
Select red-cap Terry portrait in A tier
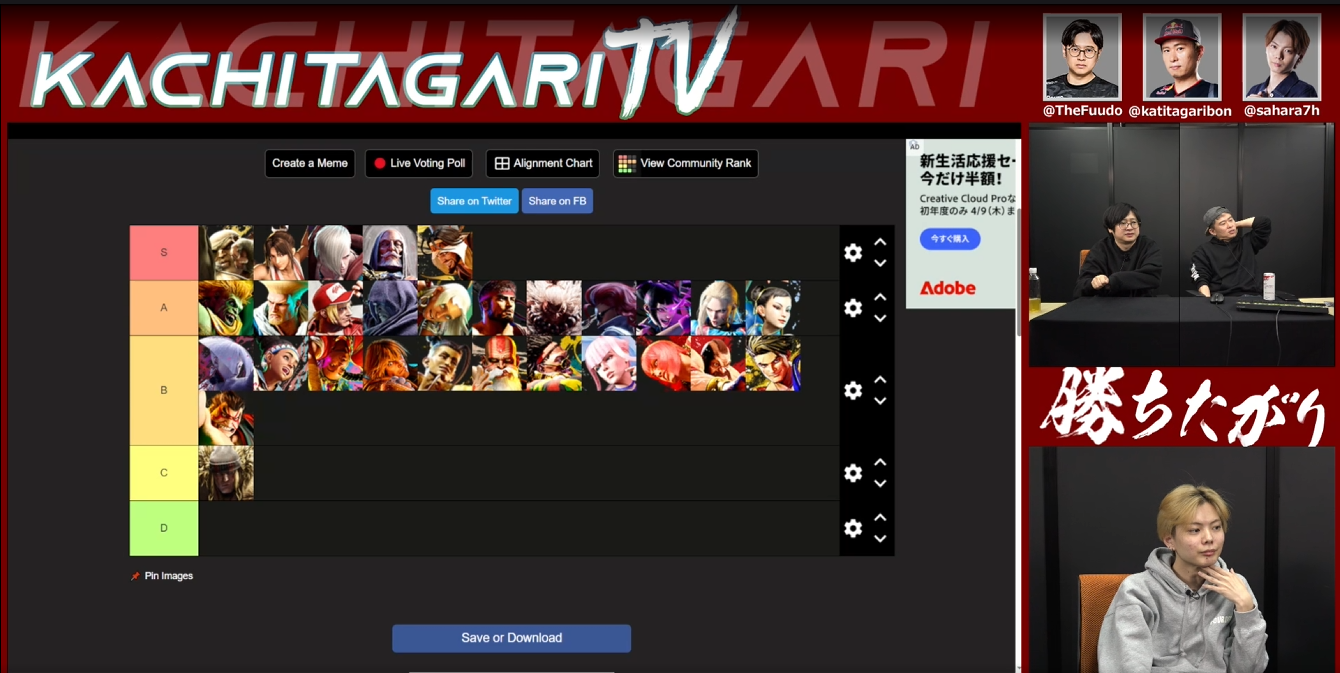(x=335, y=308)
